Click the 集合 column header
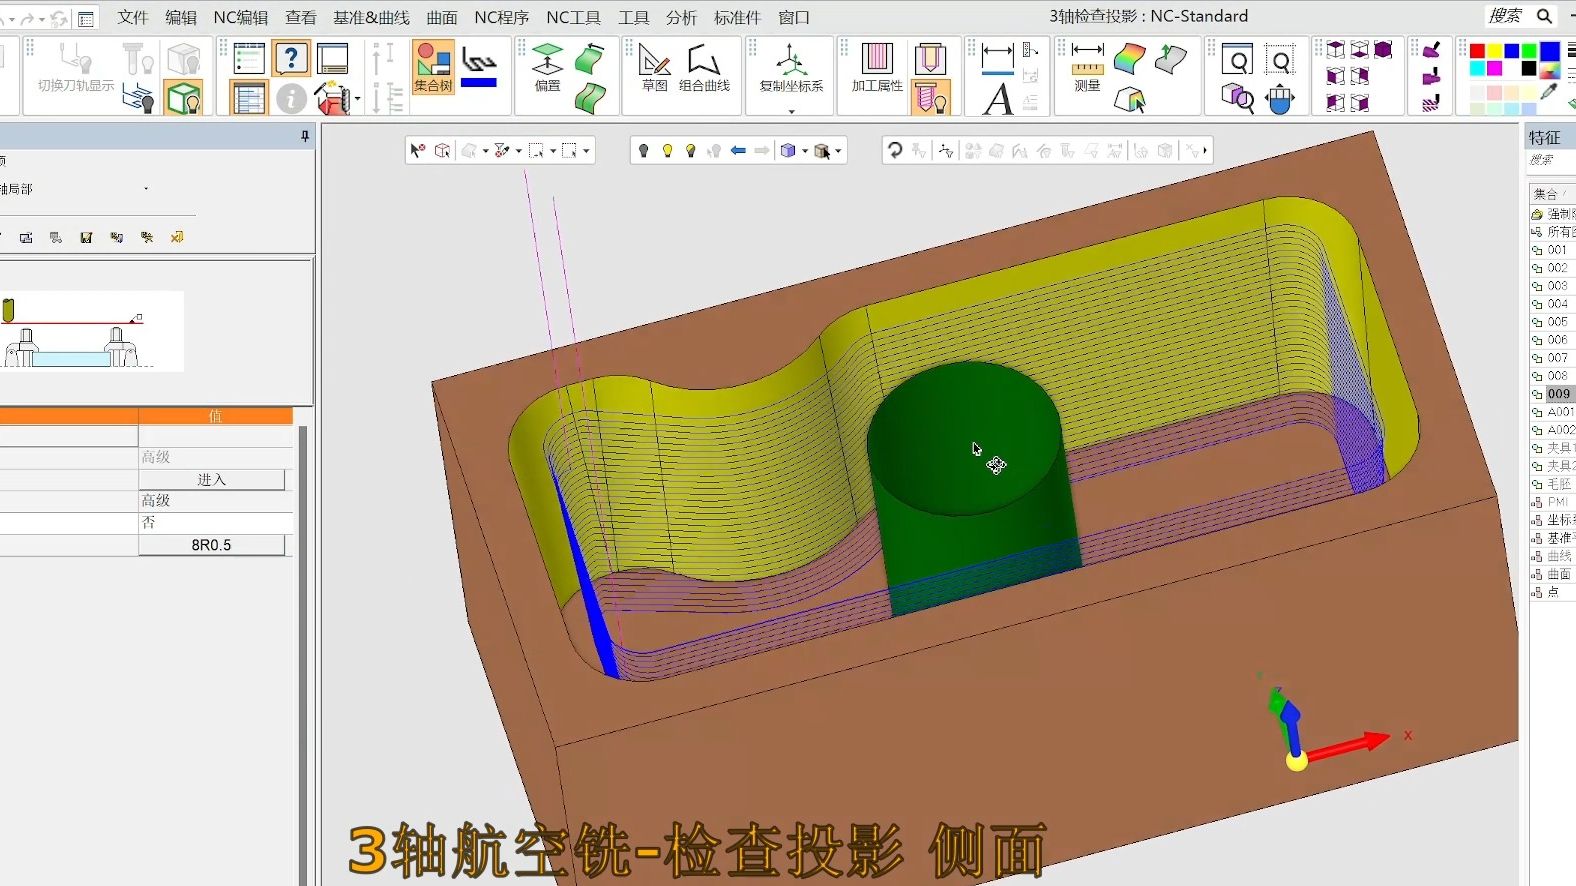The image size is (1576, 886). [1552, 193]
